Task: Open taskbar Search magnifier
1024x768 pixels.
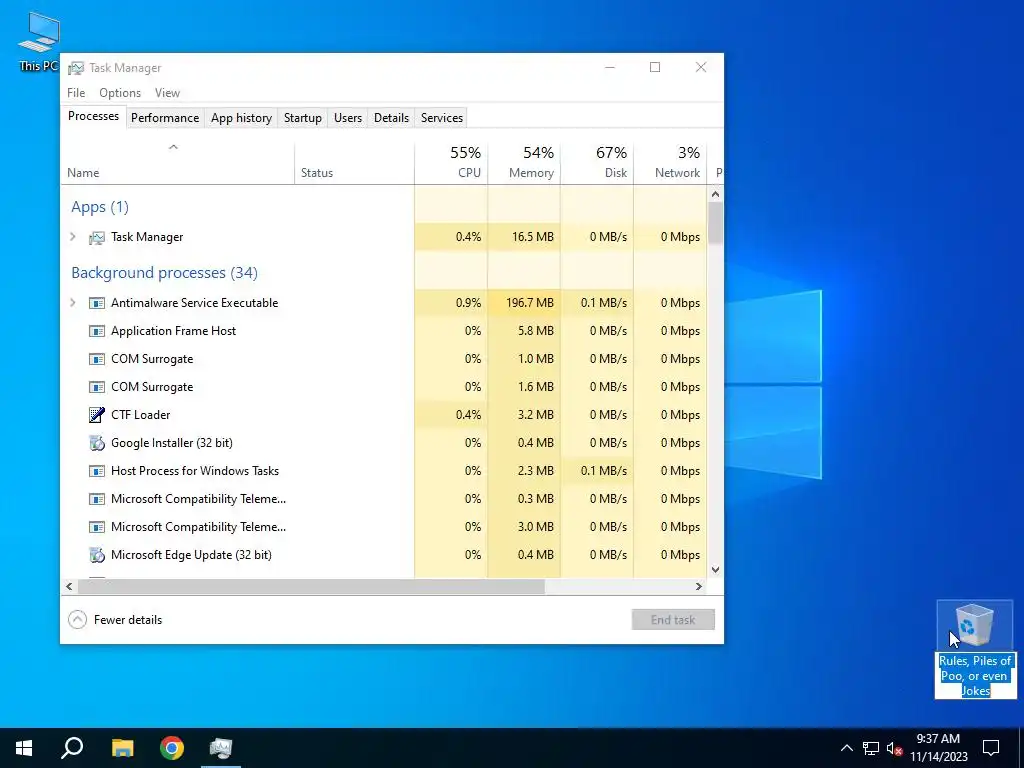Action: click(x=72, y=748)
